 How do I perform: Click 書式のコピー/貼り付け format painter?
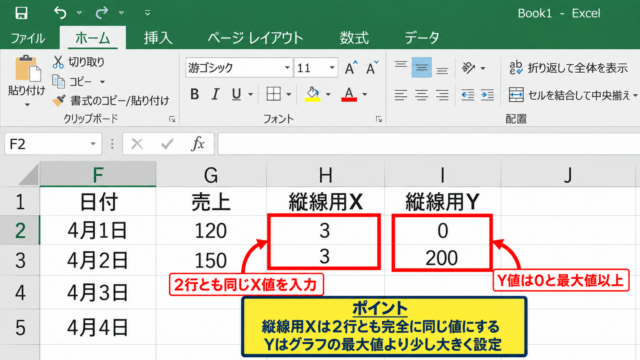(x=111, y=100)
